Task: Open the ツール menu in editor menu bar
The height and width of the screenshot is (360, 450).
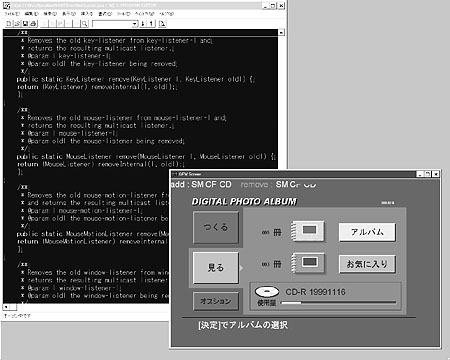Action: (x=123, y=14)
